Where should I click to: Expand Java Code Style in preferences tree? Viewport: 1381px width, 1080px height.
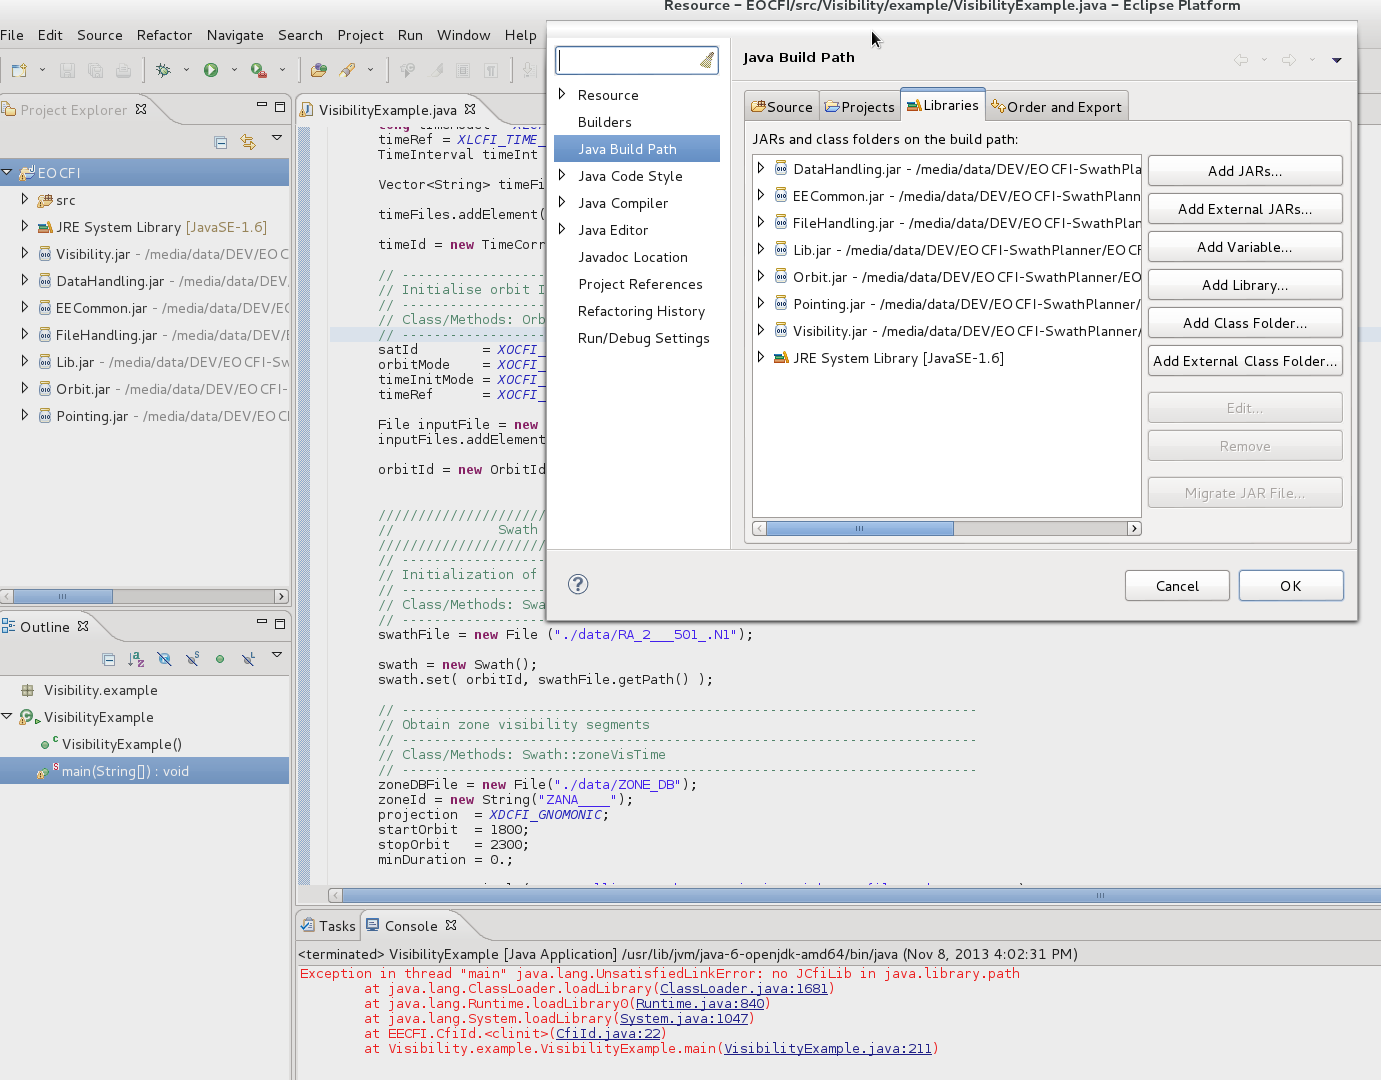(562, 176)
